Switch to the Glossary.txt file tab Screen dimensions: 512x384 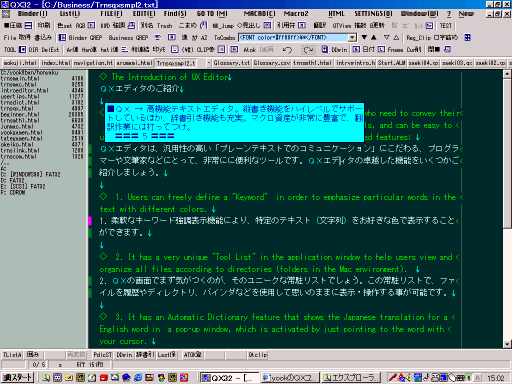coord(231,63)
